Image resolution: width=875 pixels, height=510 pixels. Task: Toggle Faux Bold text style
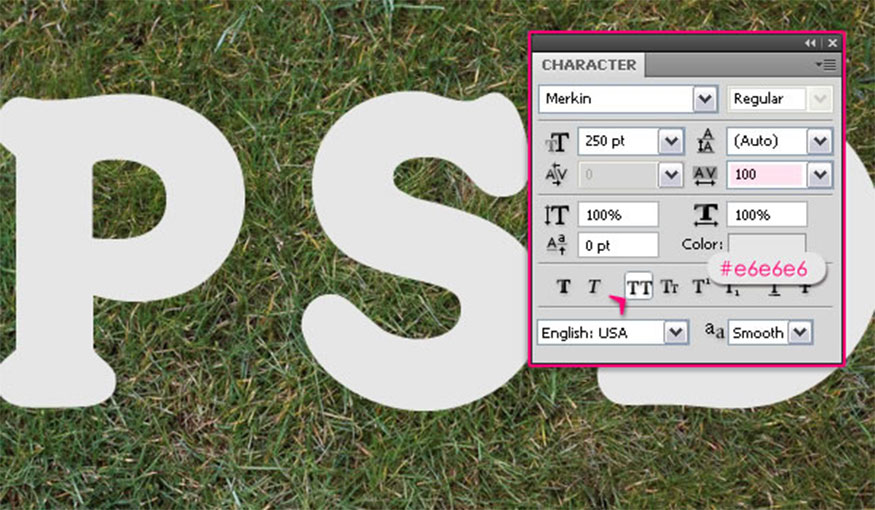click(x=564, y=287)
